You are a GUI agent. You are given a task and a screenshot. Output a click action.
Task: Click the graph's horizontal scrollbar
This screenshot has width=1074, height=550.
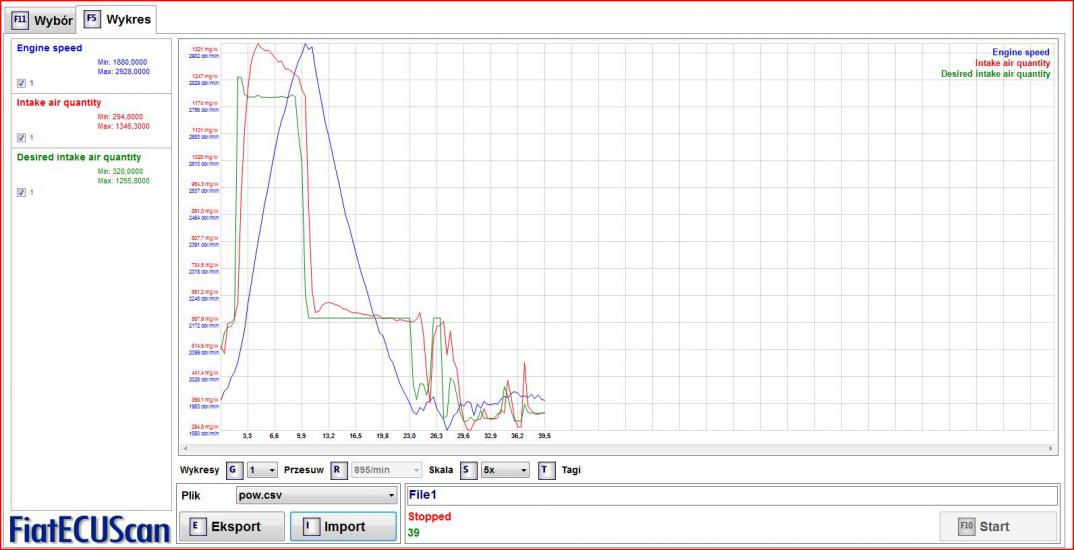[x=616, y=449]
